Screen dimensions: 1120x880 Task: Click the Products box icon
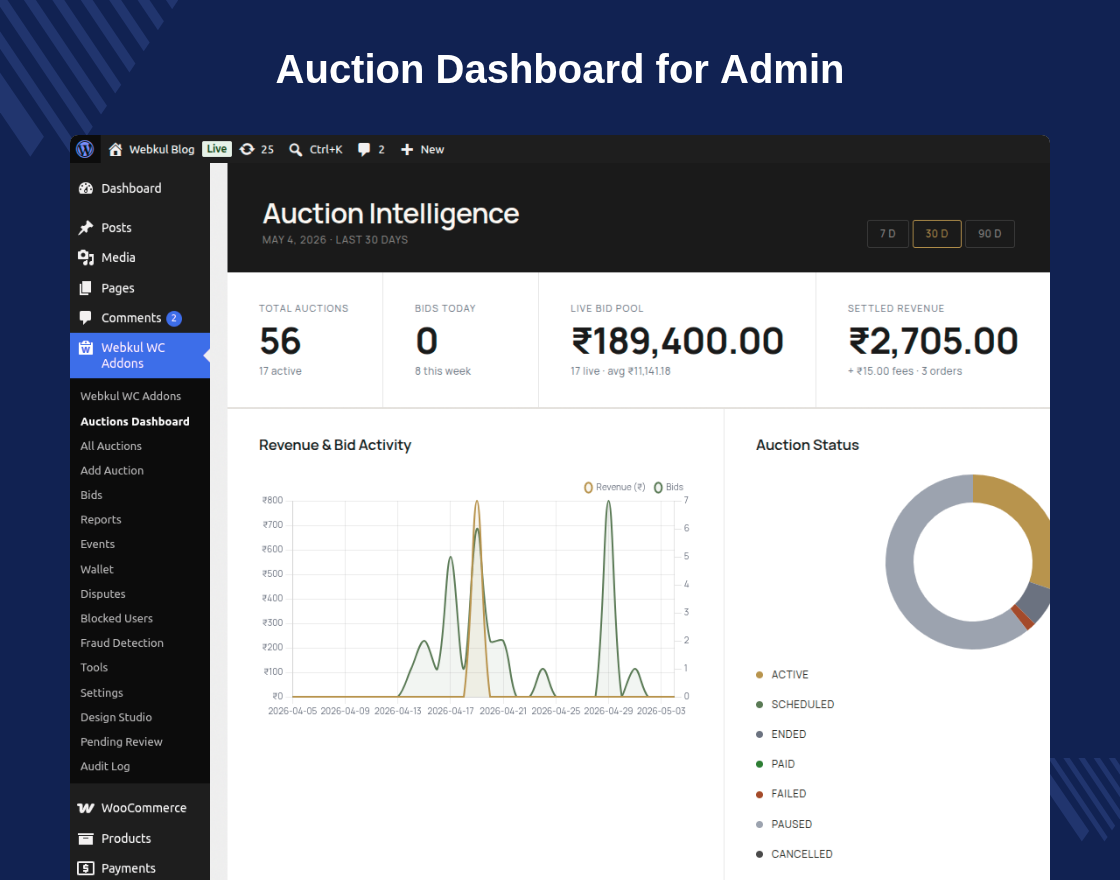coord(86,839)
